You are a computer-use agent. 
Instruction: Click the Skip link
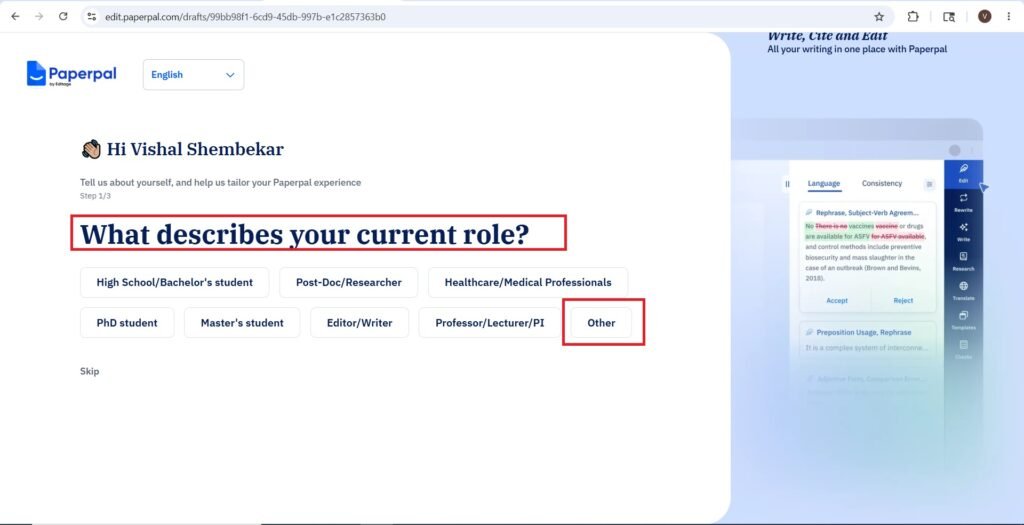pyautogui.click(x=89, y=372)
